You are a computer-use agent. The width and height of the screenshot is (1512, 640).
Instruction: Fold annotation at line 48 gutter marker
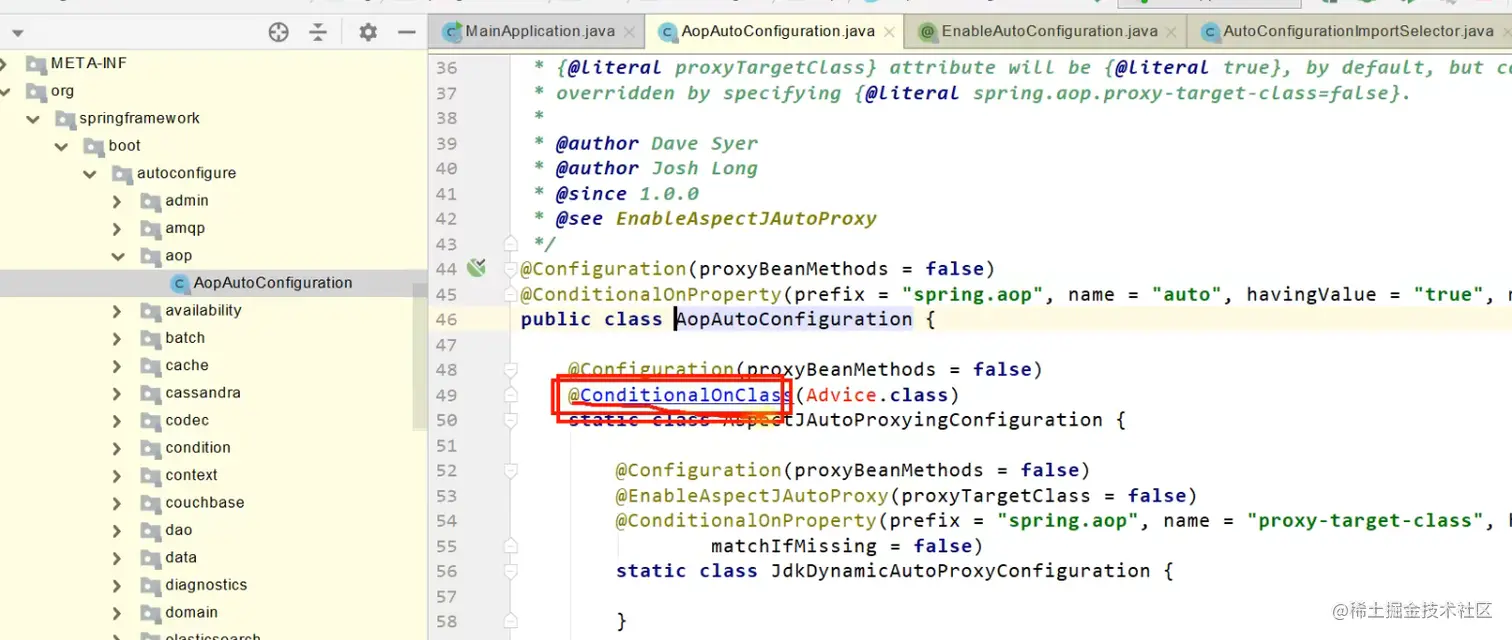(x=511, y=369)
